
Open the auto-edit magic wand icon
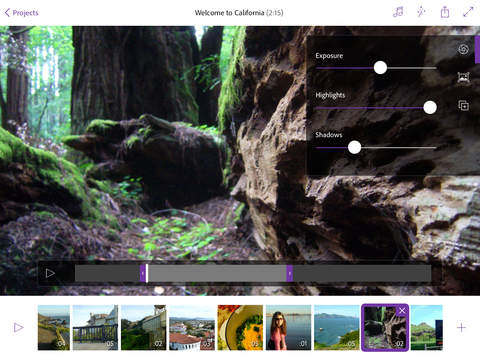click(x=421, y=12)
